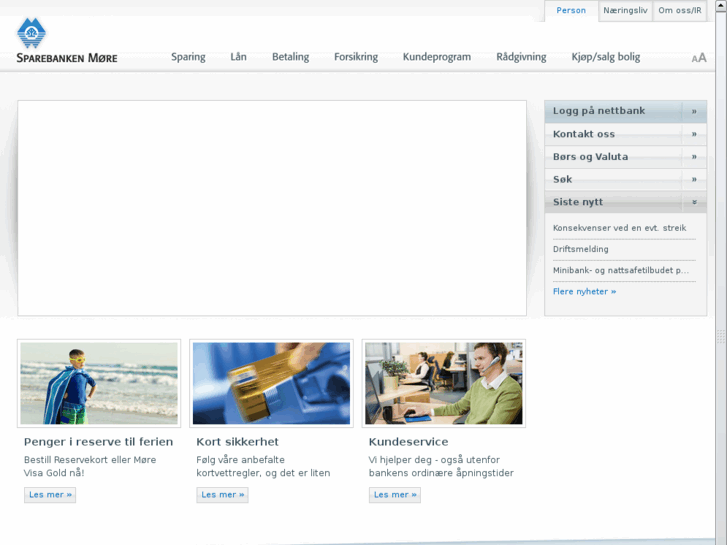The height and width of the screenshot is (545, 727).
Task: Open the Kundeprogram menu
Action: point(437,57)
